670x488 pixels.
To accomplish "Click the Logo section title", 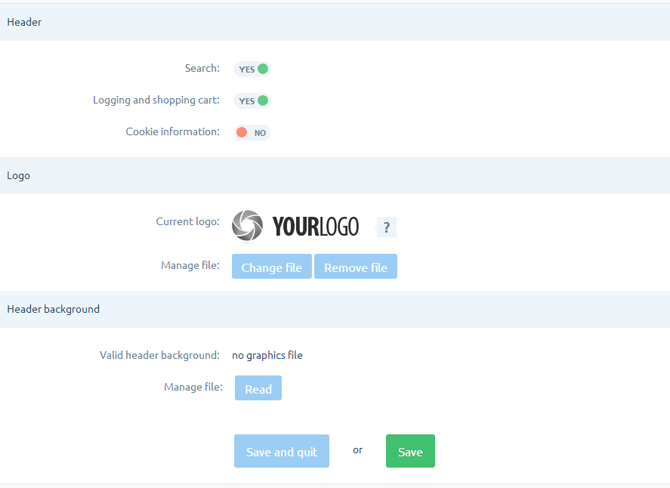I will (18, 176).
